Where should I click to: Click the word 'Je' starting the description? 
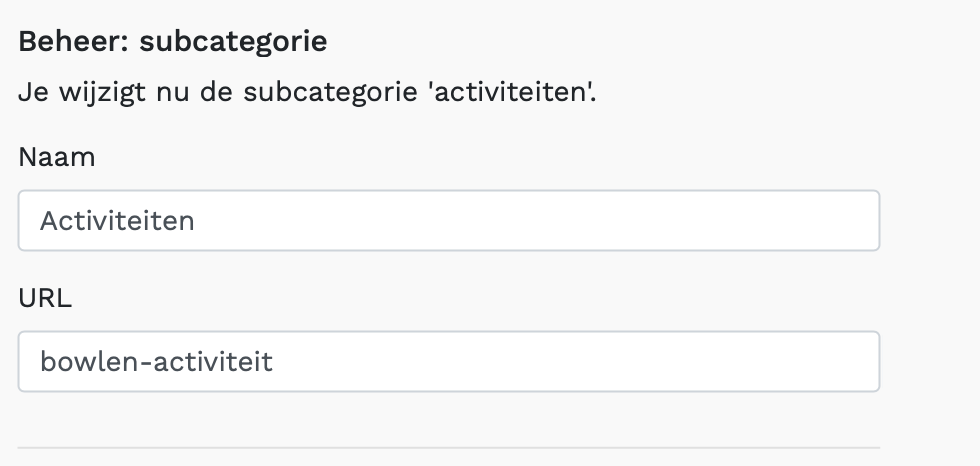pyautogui.click(x=30, y=95)
